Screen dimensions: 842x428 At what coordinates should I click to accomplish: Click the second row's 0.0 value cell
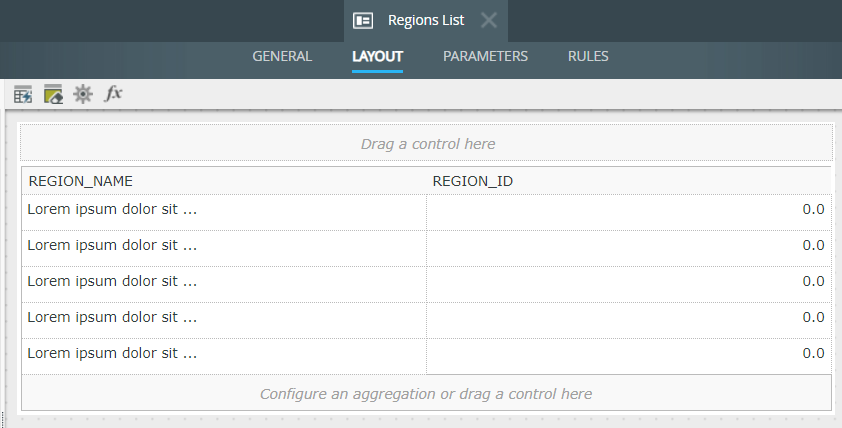(x=629, y=245)
